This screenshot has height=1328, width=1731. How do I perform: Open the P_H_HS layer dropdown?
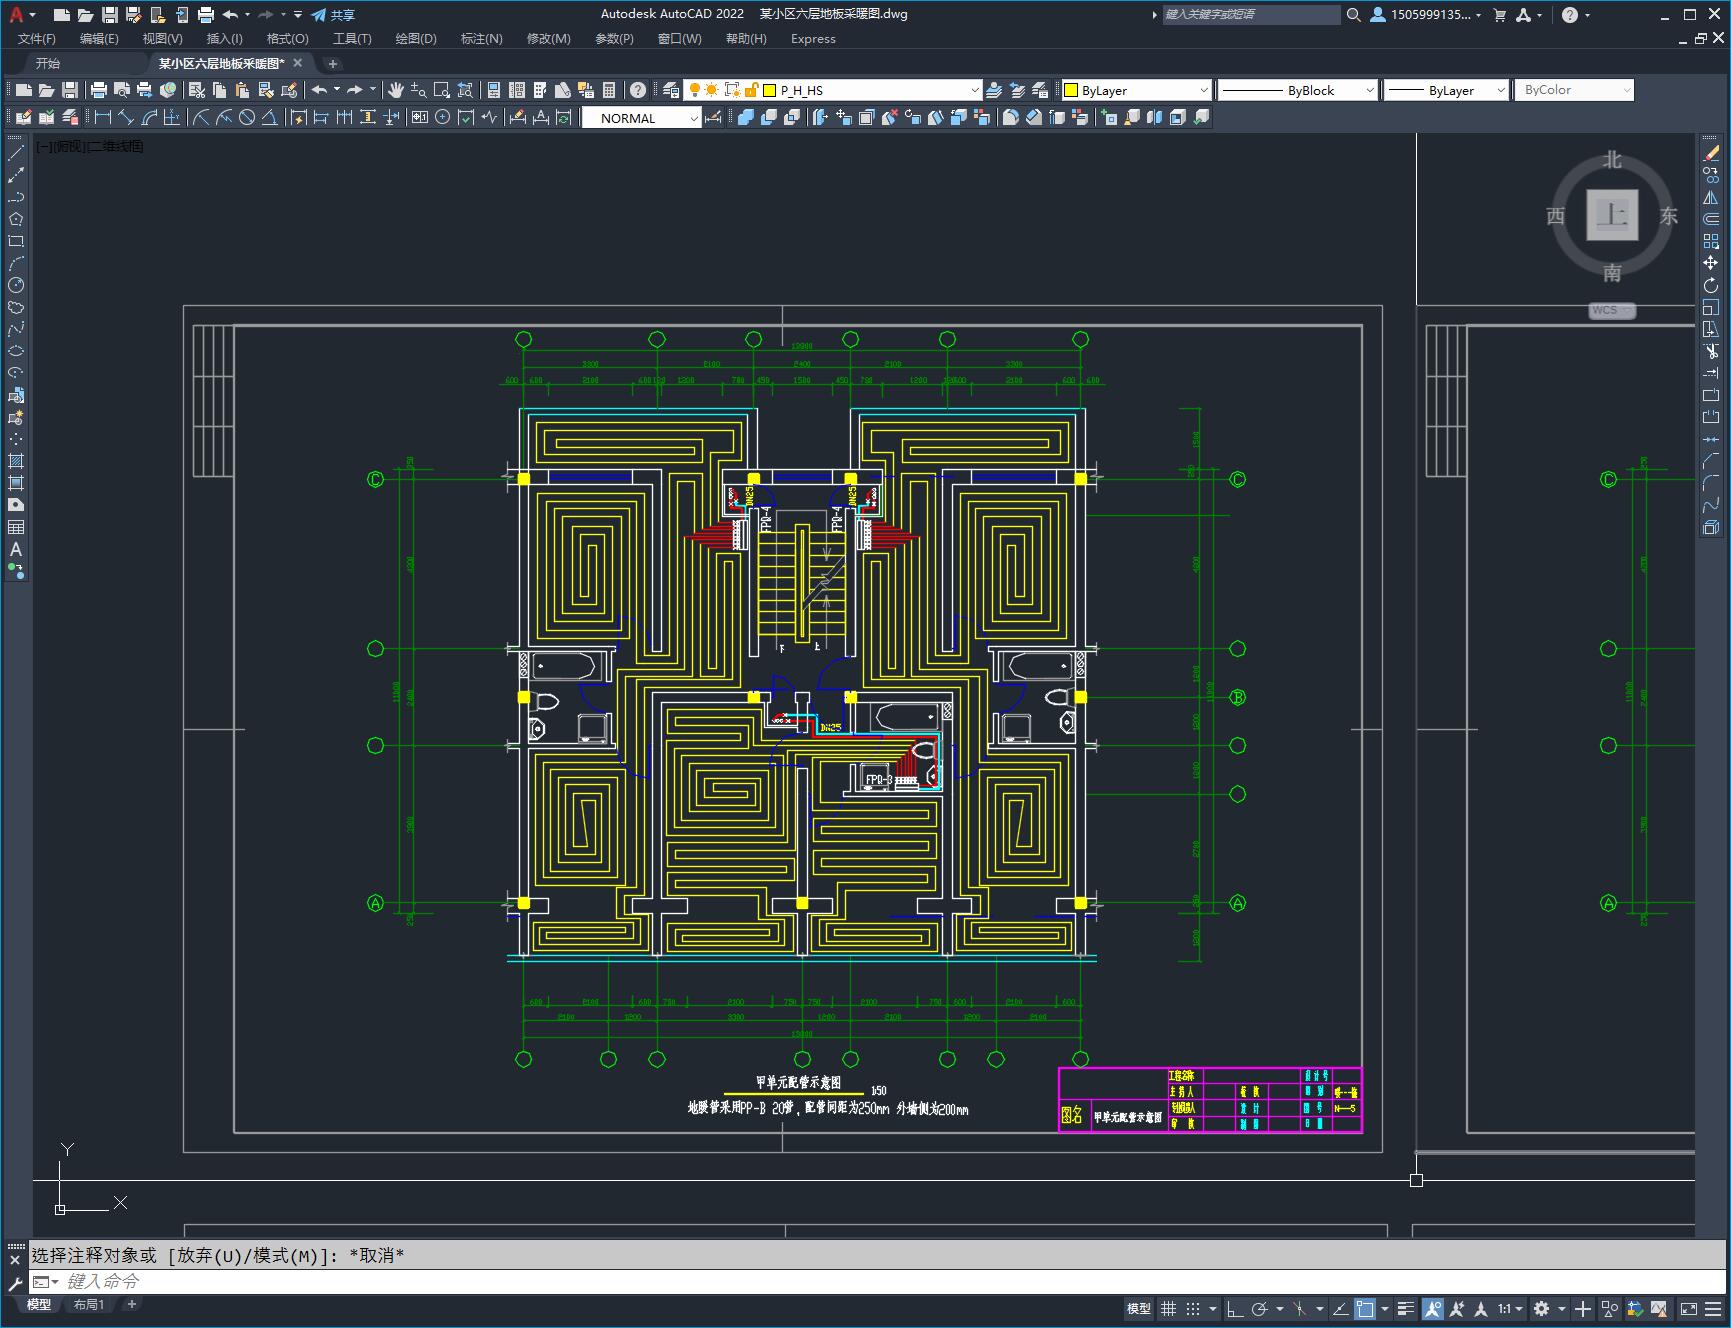(974, 90)
